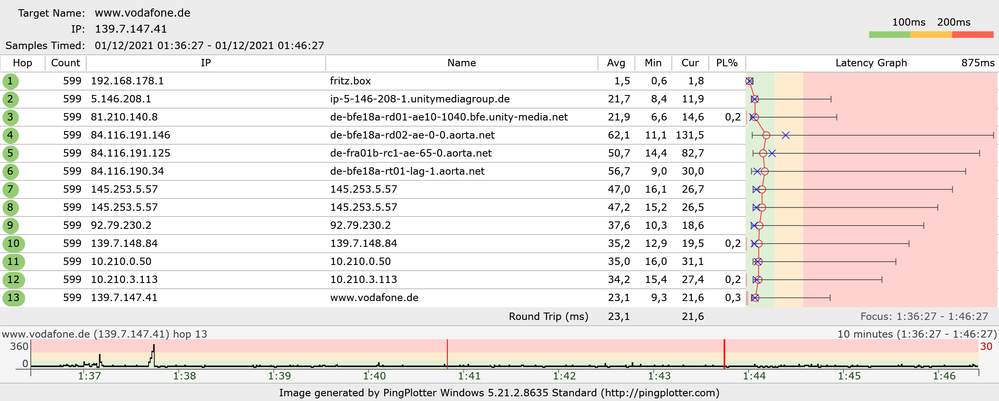The width and height of the screenshot is (999, 401).
Task: Select hop 8 green number badge
Action: [x=11, y=207]
